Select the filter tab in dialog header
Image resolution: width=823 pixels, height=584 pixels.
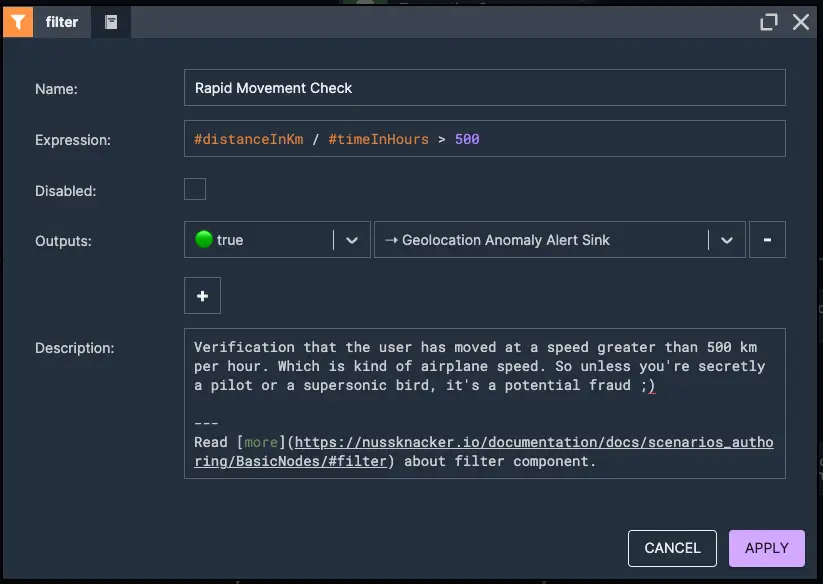[x=62, y=22]
